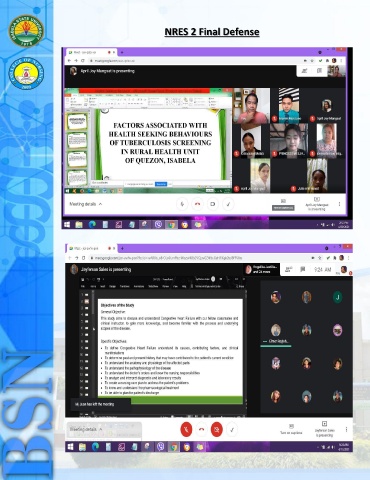The width and height of the screenshot is (370, 480).
Task: Click the 'Joyfersan Sales is presenting' button
Action: [x=324, y=429]
